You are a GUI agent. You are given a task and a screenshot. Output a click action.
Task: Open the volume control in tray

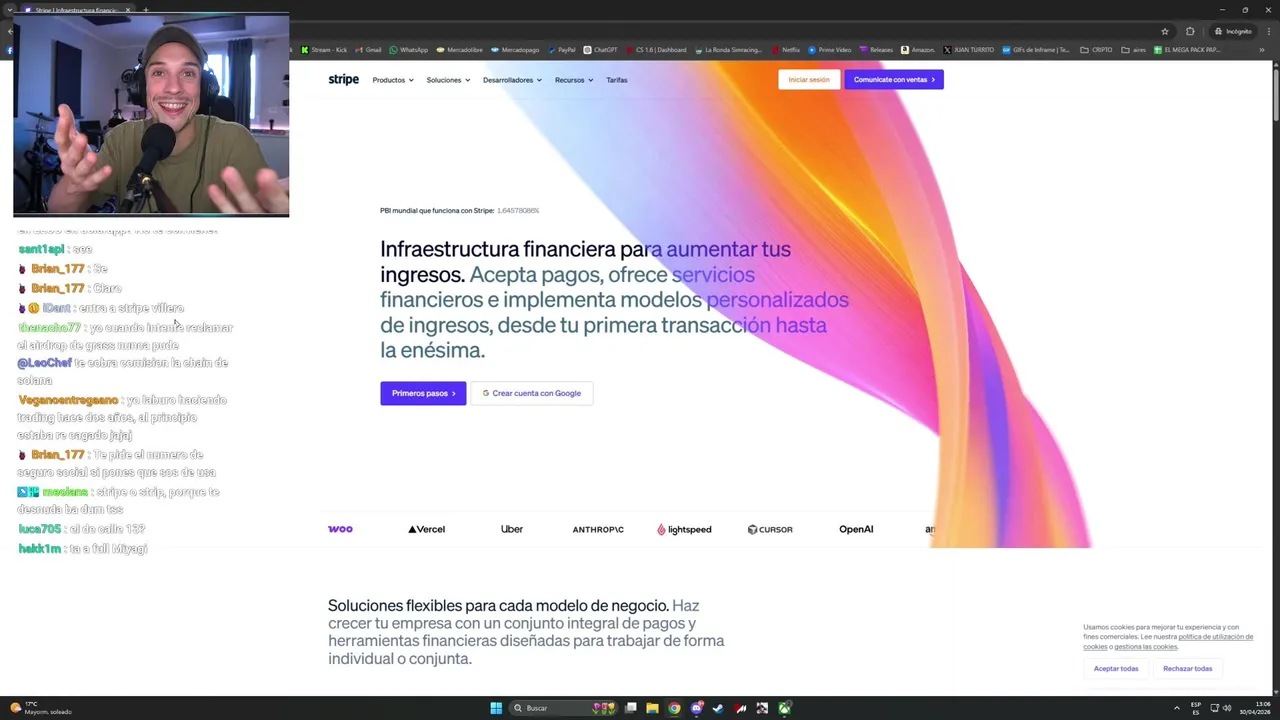click(x=1227, y=708)
